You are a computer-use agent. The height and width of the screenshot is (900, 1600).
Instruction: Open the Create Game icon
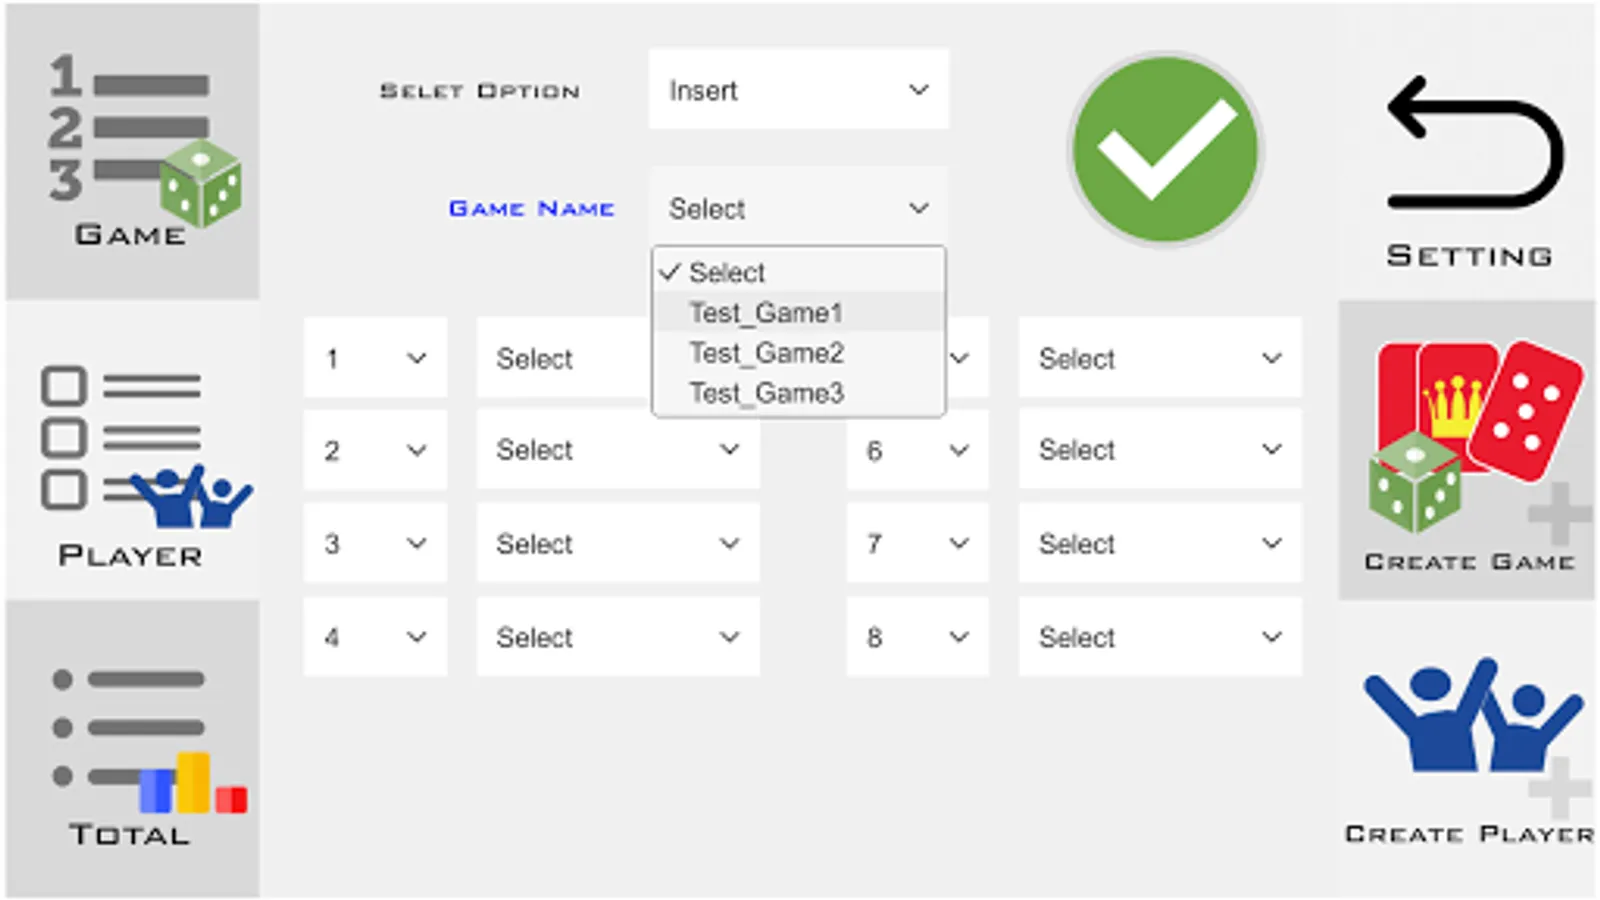1467,452
